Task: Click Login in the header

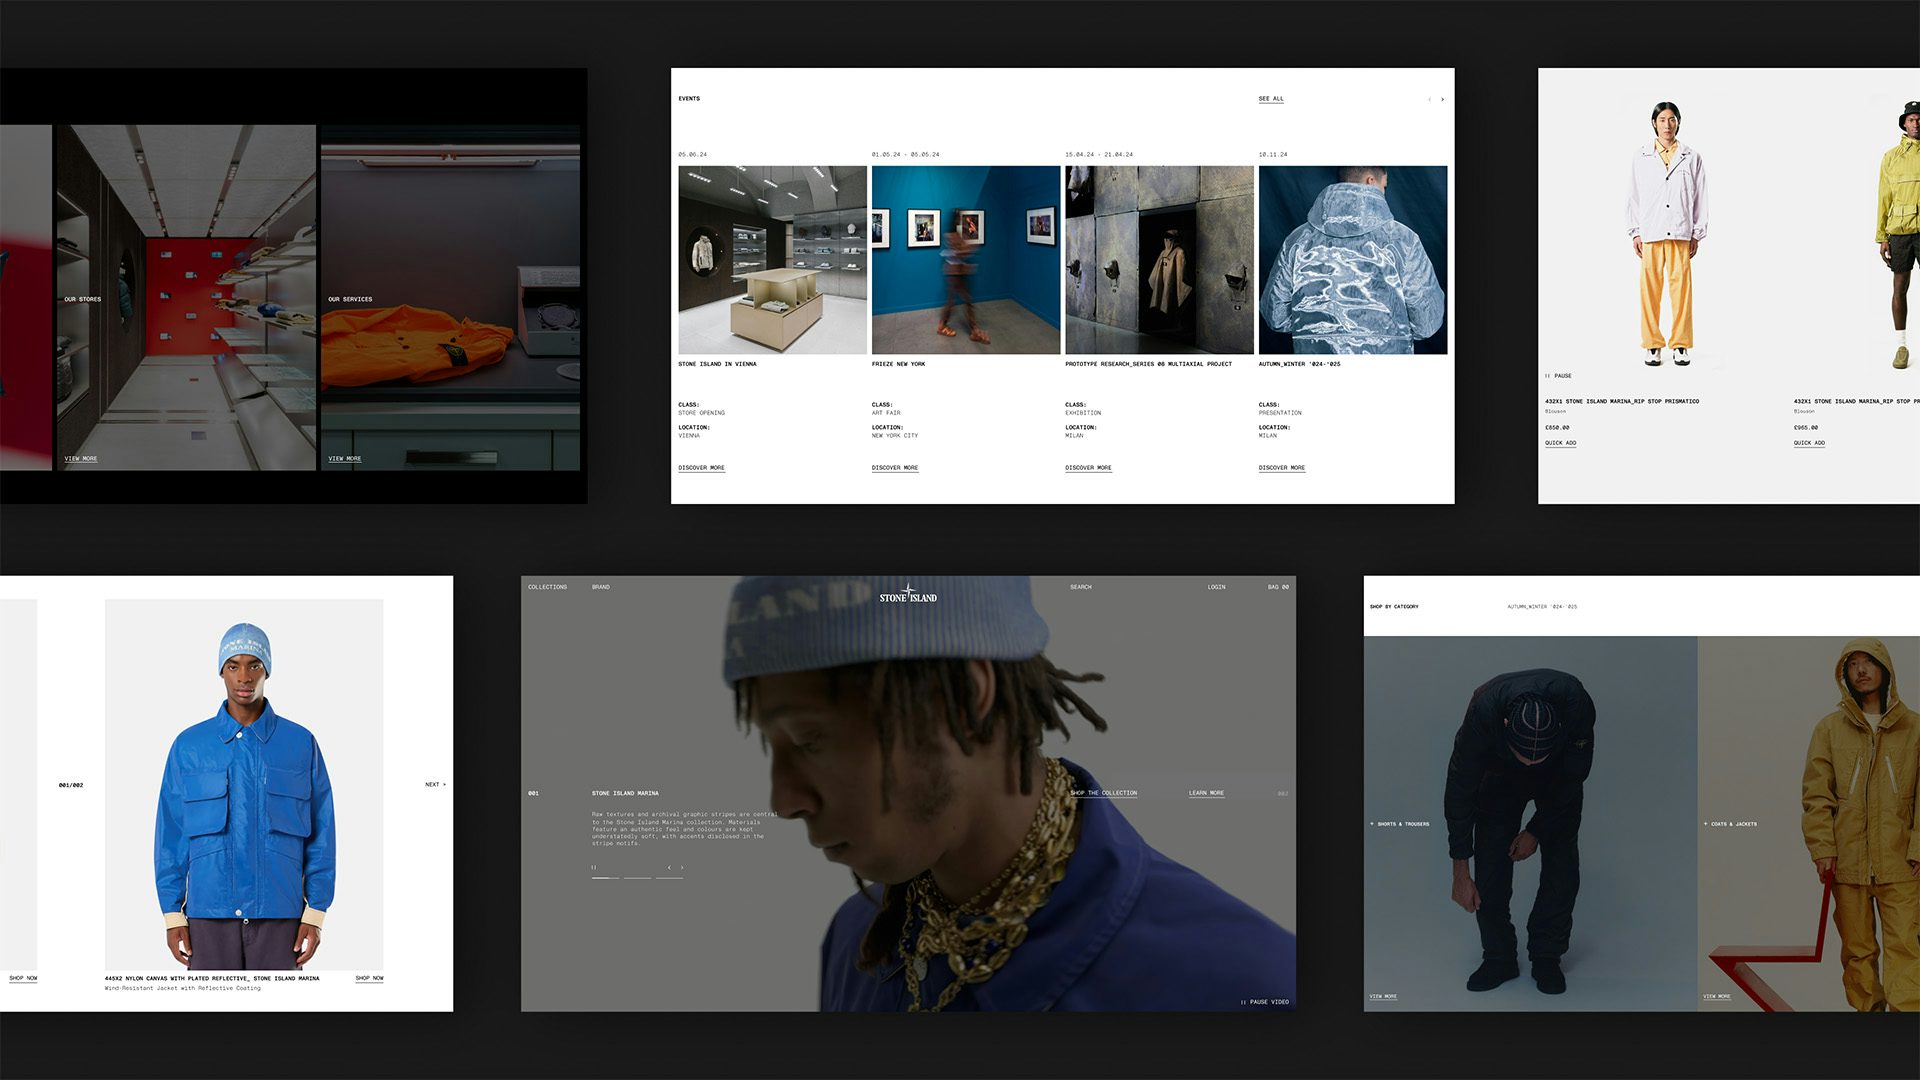Action: [x=1216, y=587]
